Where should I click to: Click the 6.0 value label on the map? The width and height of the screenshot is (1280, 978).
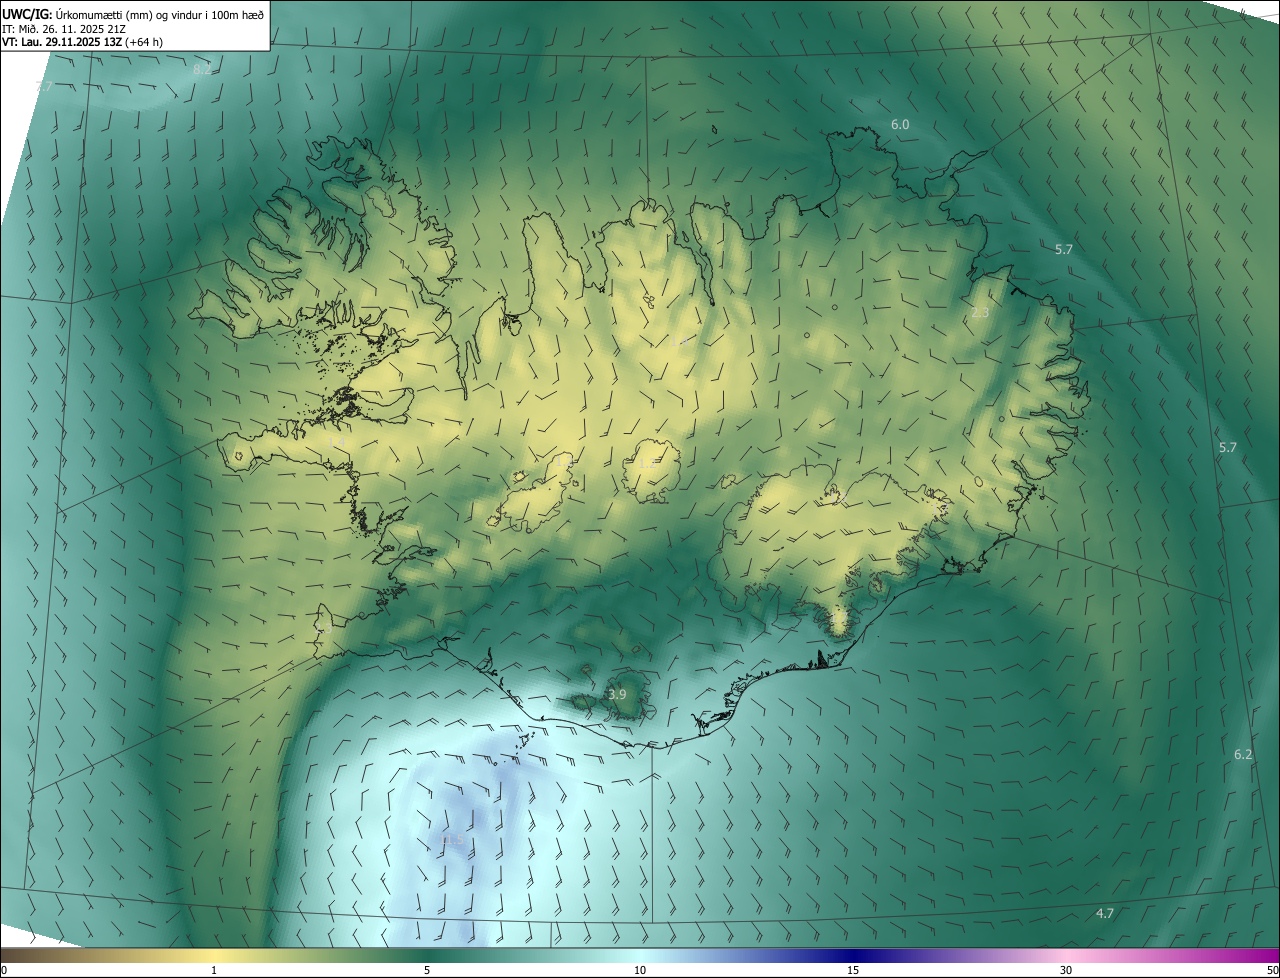(900, 124)
